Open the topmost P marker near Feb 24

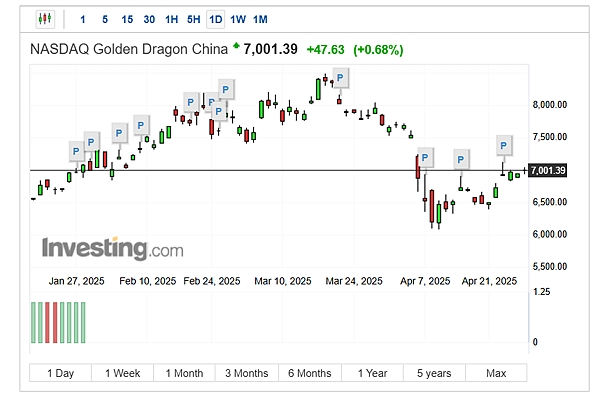coord(226,90)
